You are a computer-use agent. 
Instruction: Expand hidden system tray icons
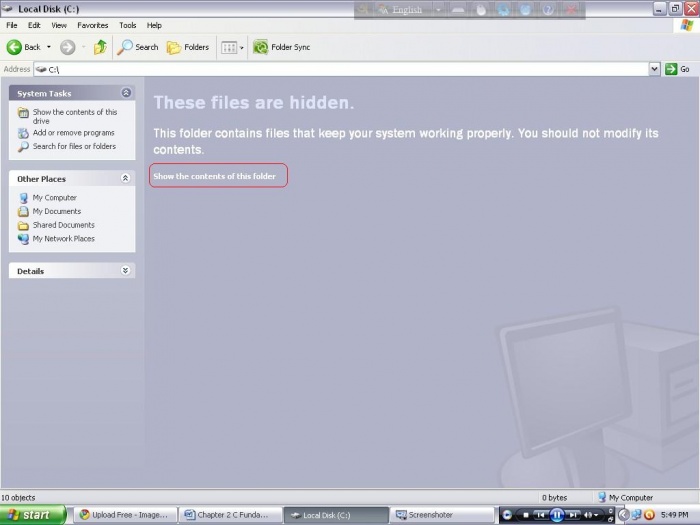623,515
